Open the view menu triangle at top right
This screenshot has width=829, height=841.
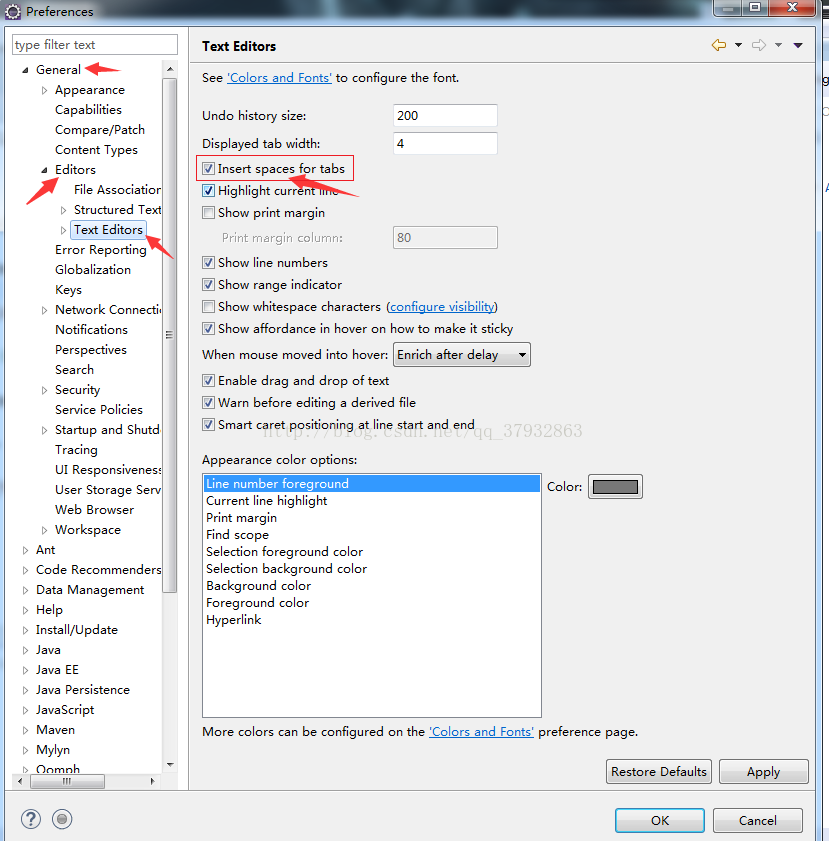(x=797, y=46)
